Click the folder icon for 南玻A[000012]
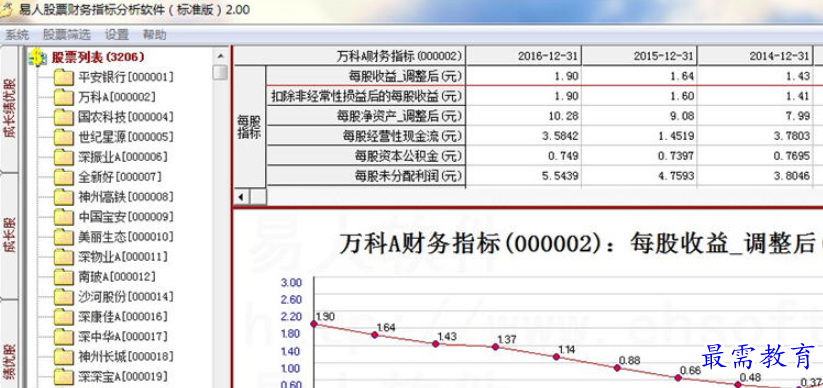 coord(64,277)
